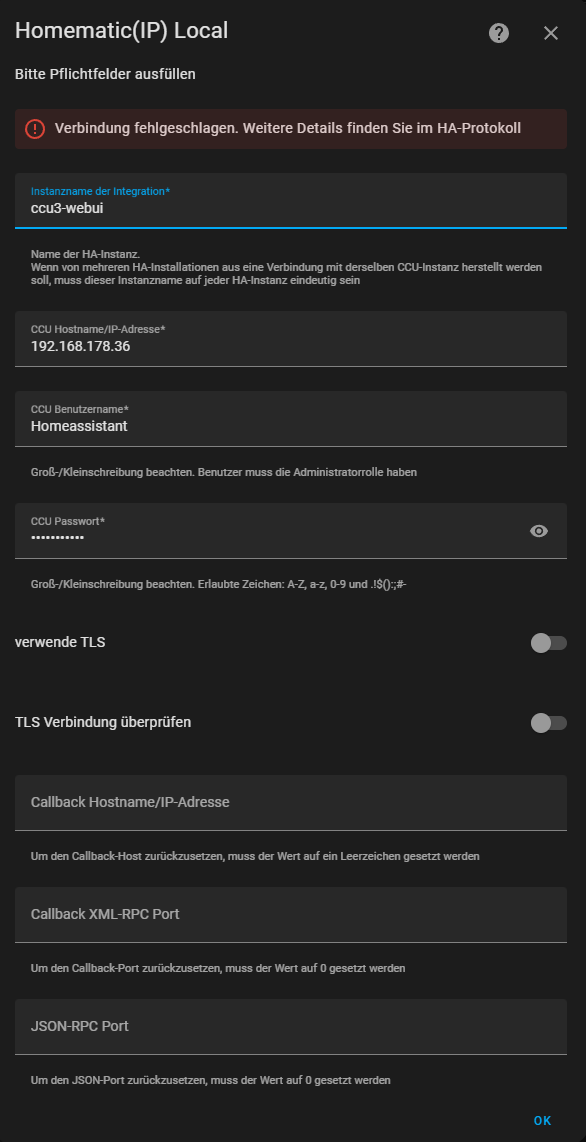Open the help question mark icon
Screen dimensions: 586x1142
point(499,33)
